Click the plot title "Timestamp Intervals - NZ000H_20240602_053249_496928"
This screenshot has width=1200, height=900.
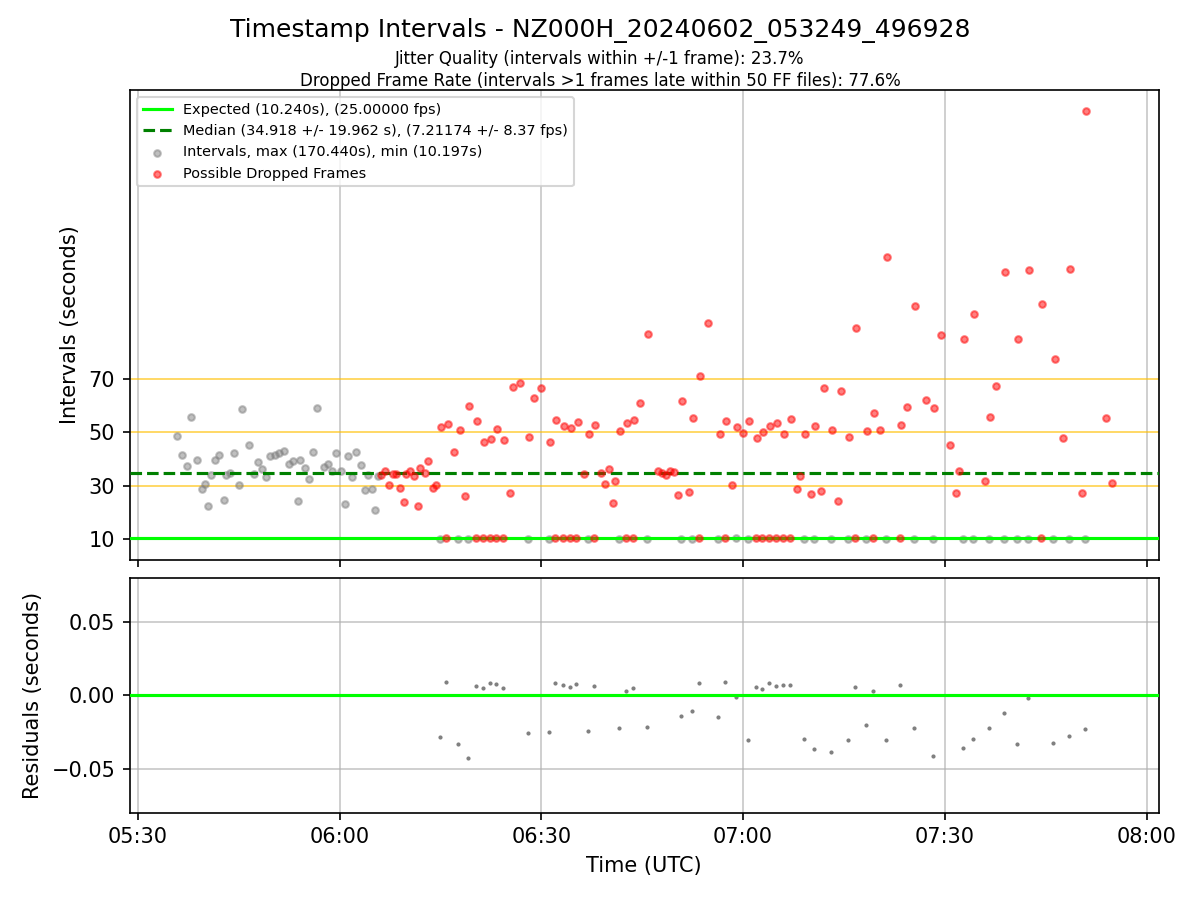[x=600, y=29]
